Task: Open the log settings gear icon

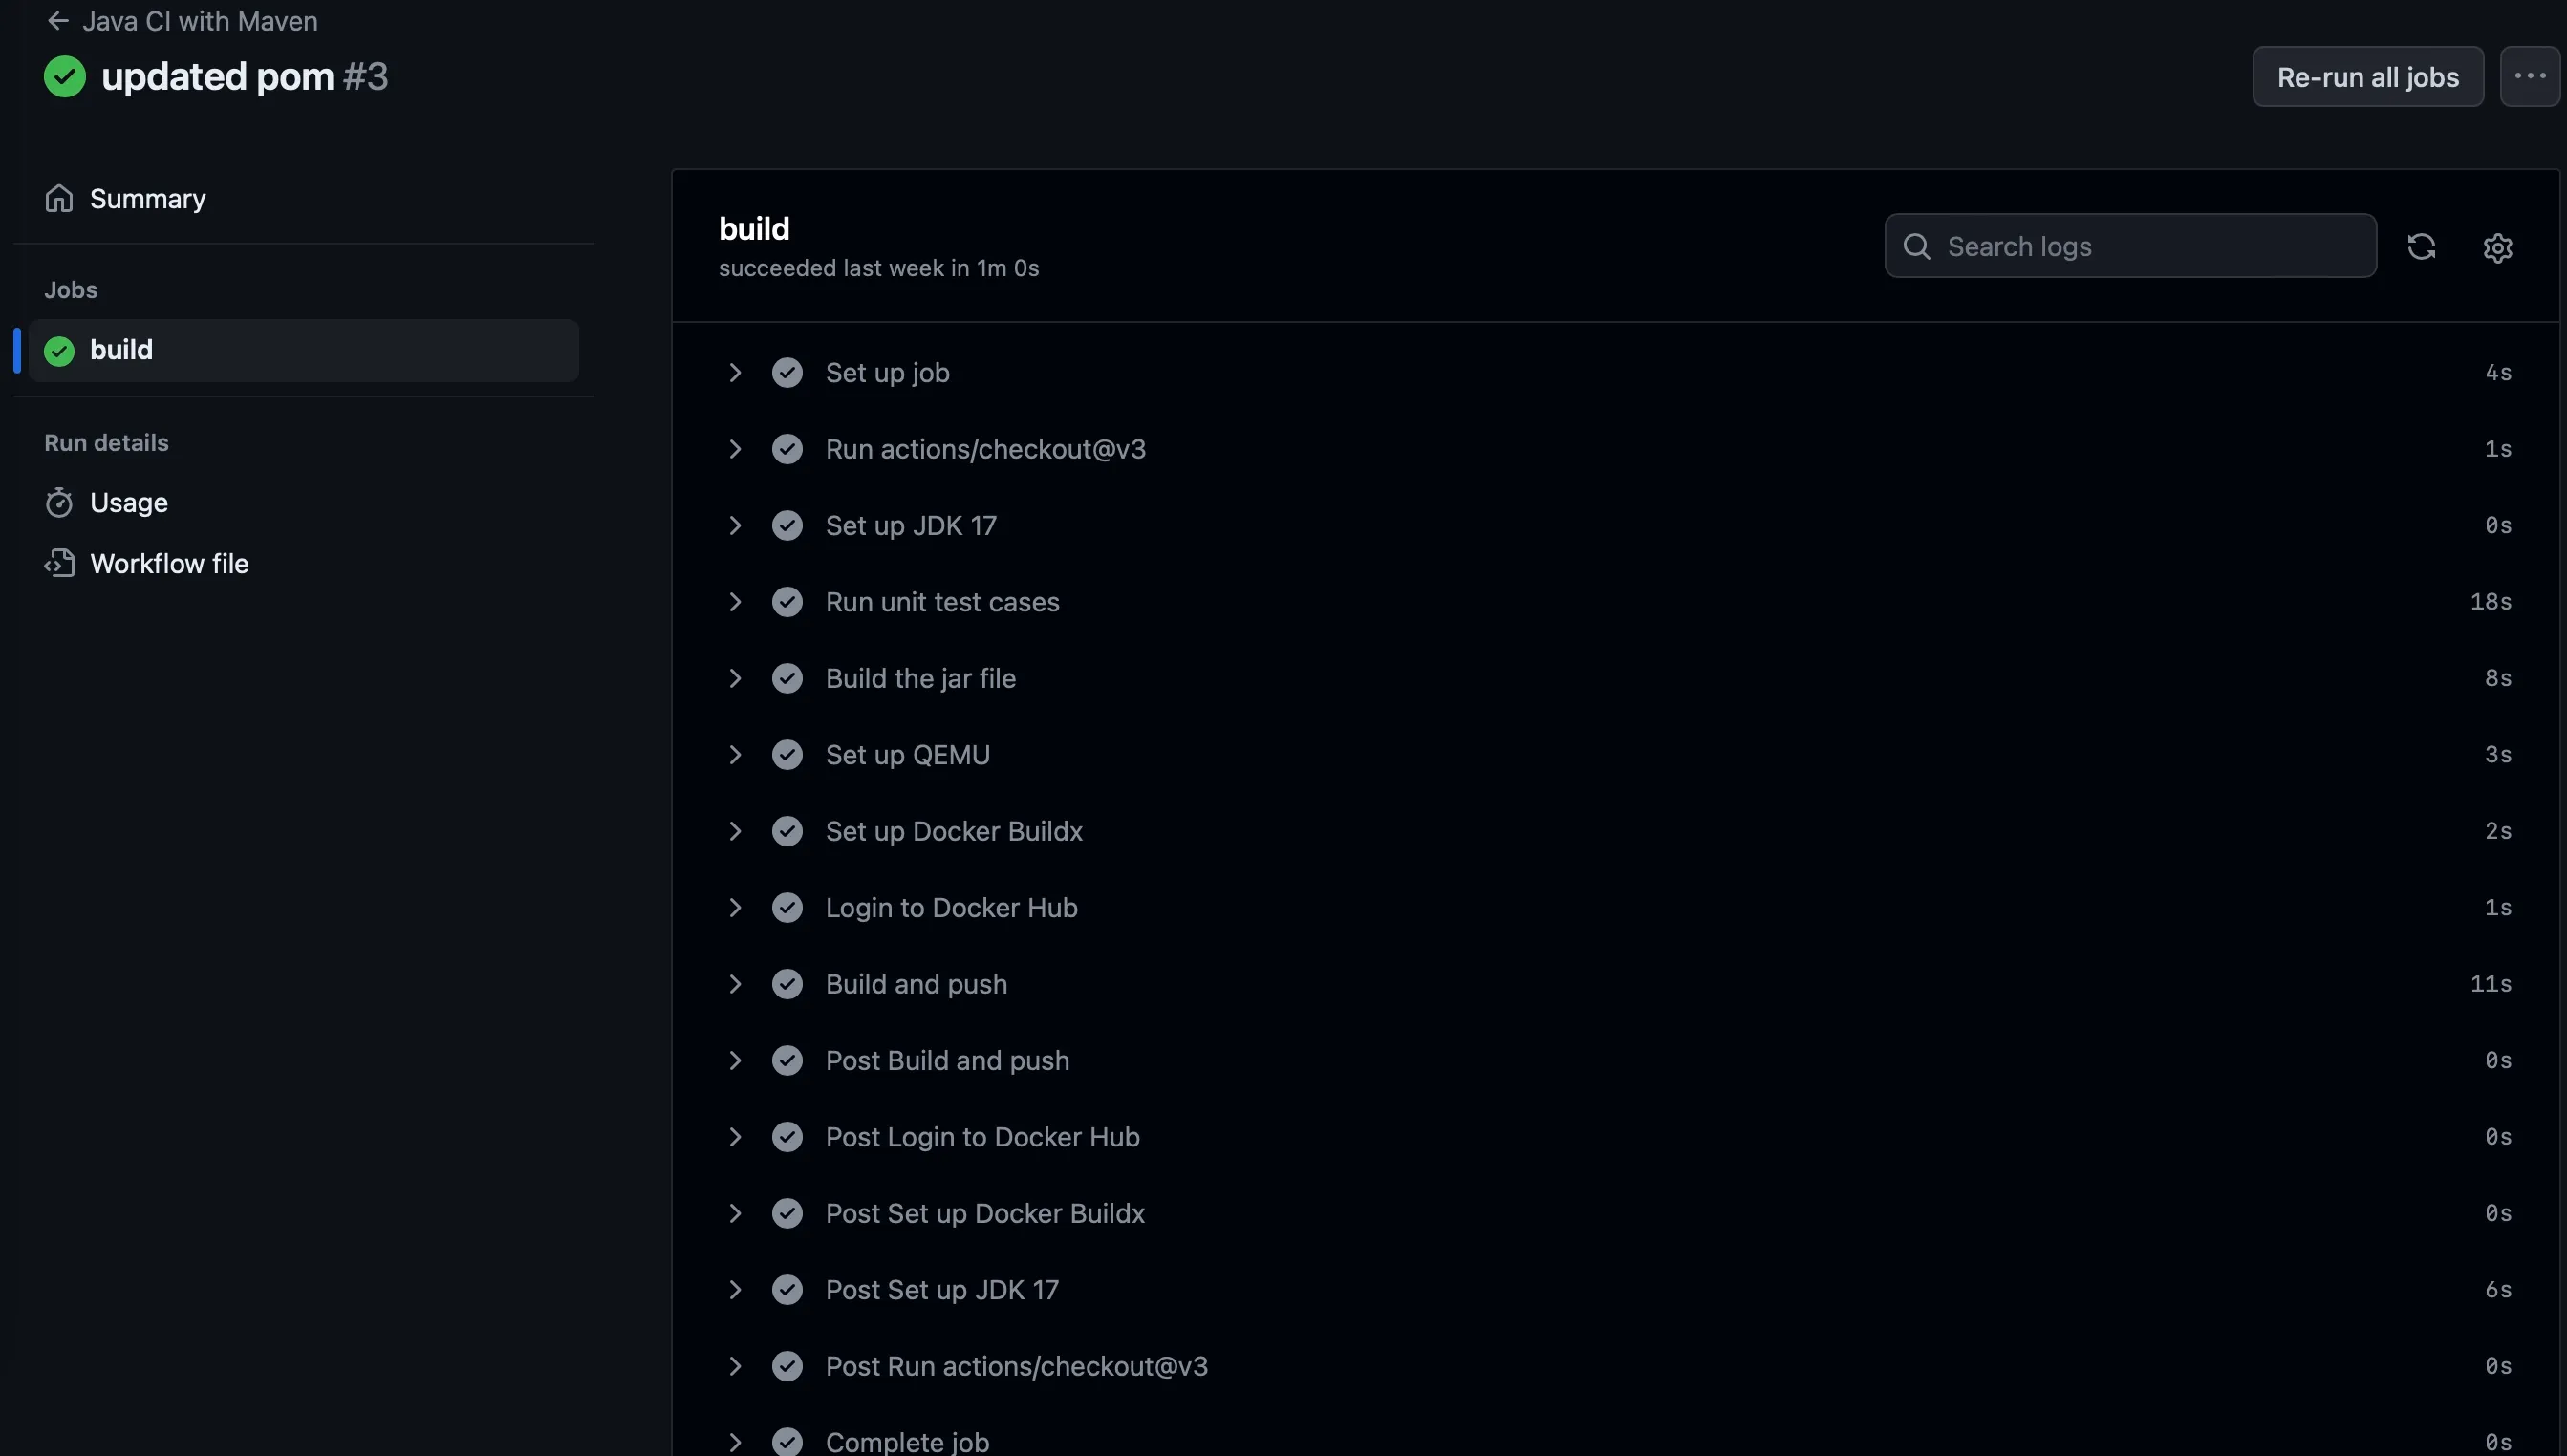Action: click(2497, 247)
